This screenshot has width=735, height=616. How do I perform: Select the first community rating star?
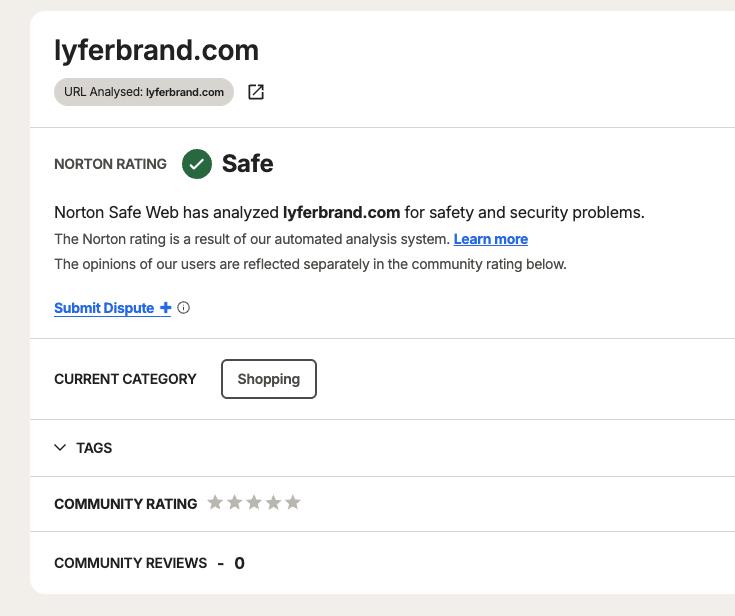[215, 502]
